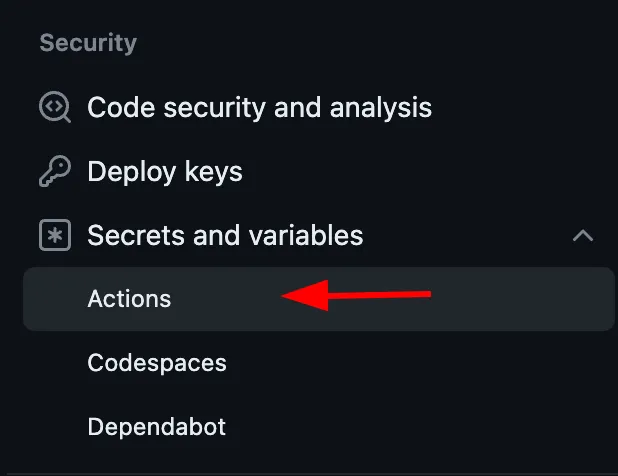Open the Deploy keys page
This screenshot has width=618, height=476.
pos(165,172)
